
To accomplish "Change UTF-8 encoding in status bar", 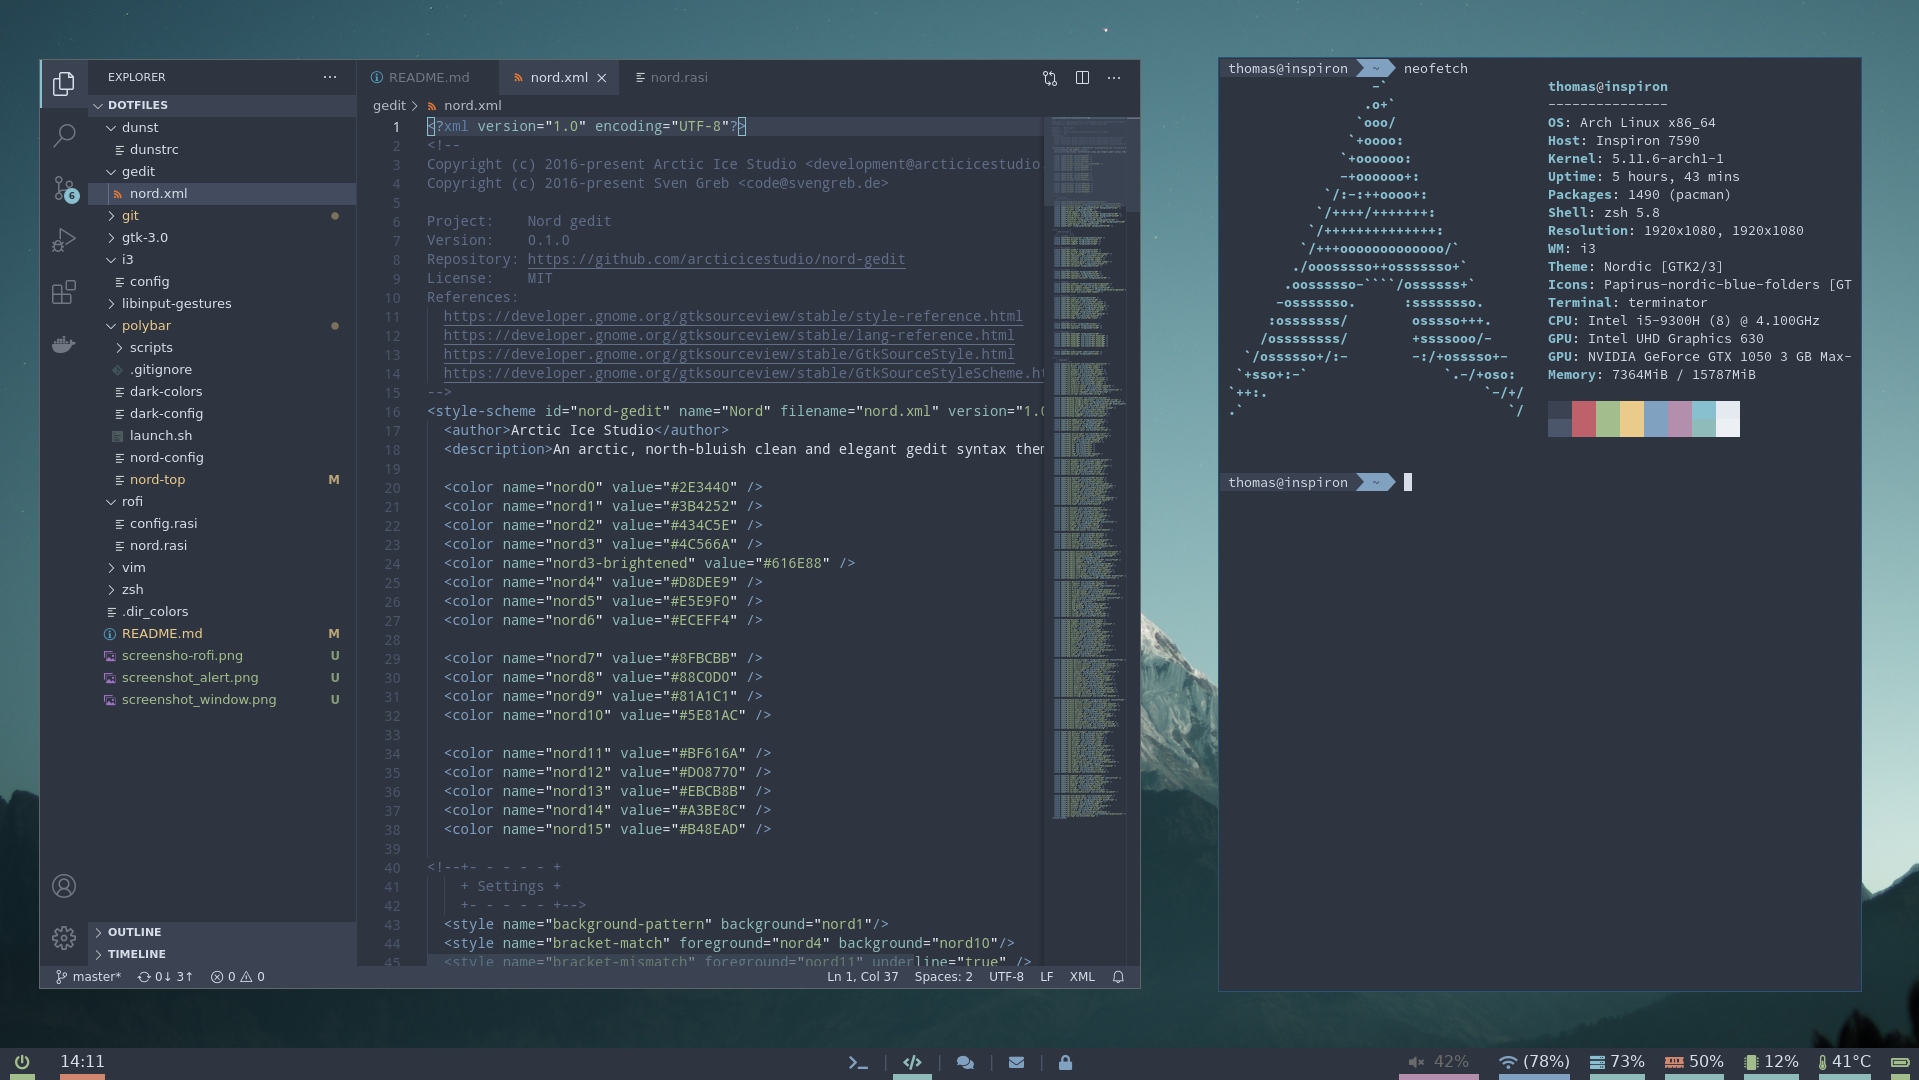I will tap(1006, 977).
